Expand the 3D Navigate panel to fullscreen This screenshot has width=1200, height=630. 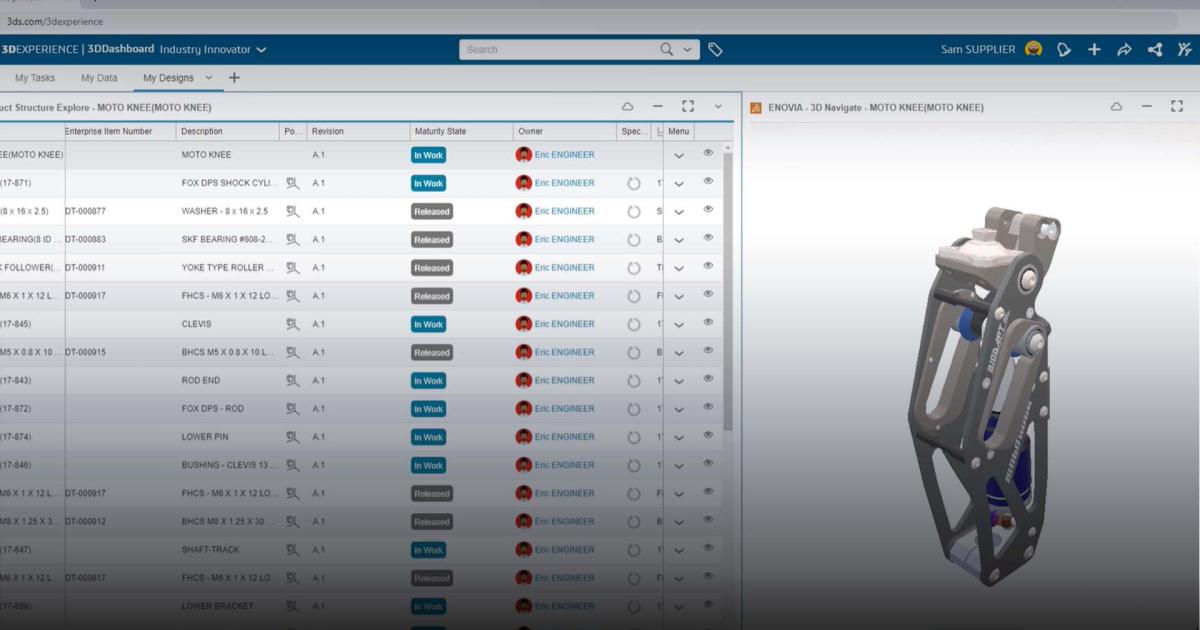point(1175,106)
